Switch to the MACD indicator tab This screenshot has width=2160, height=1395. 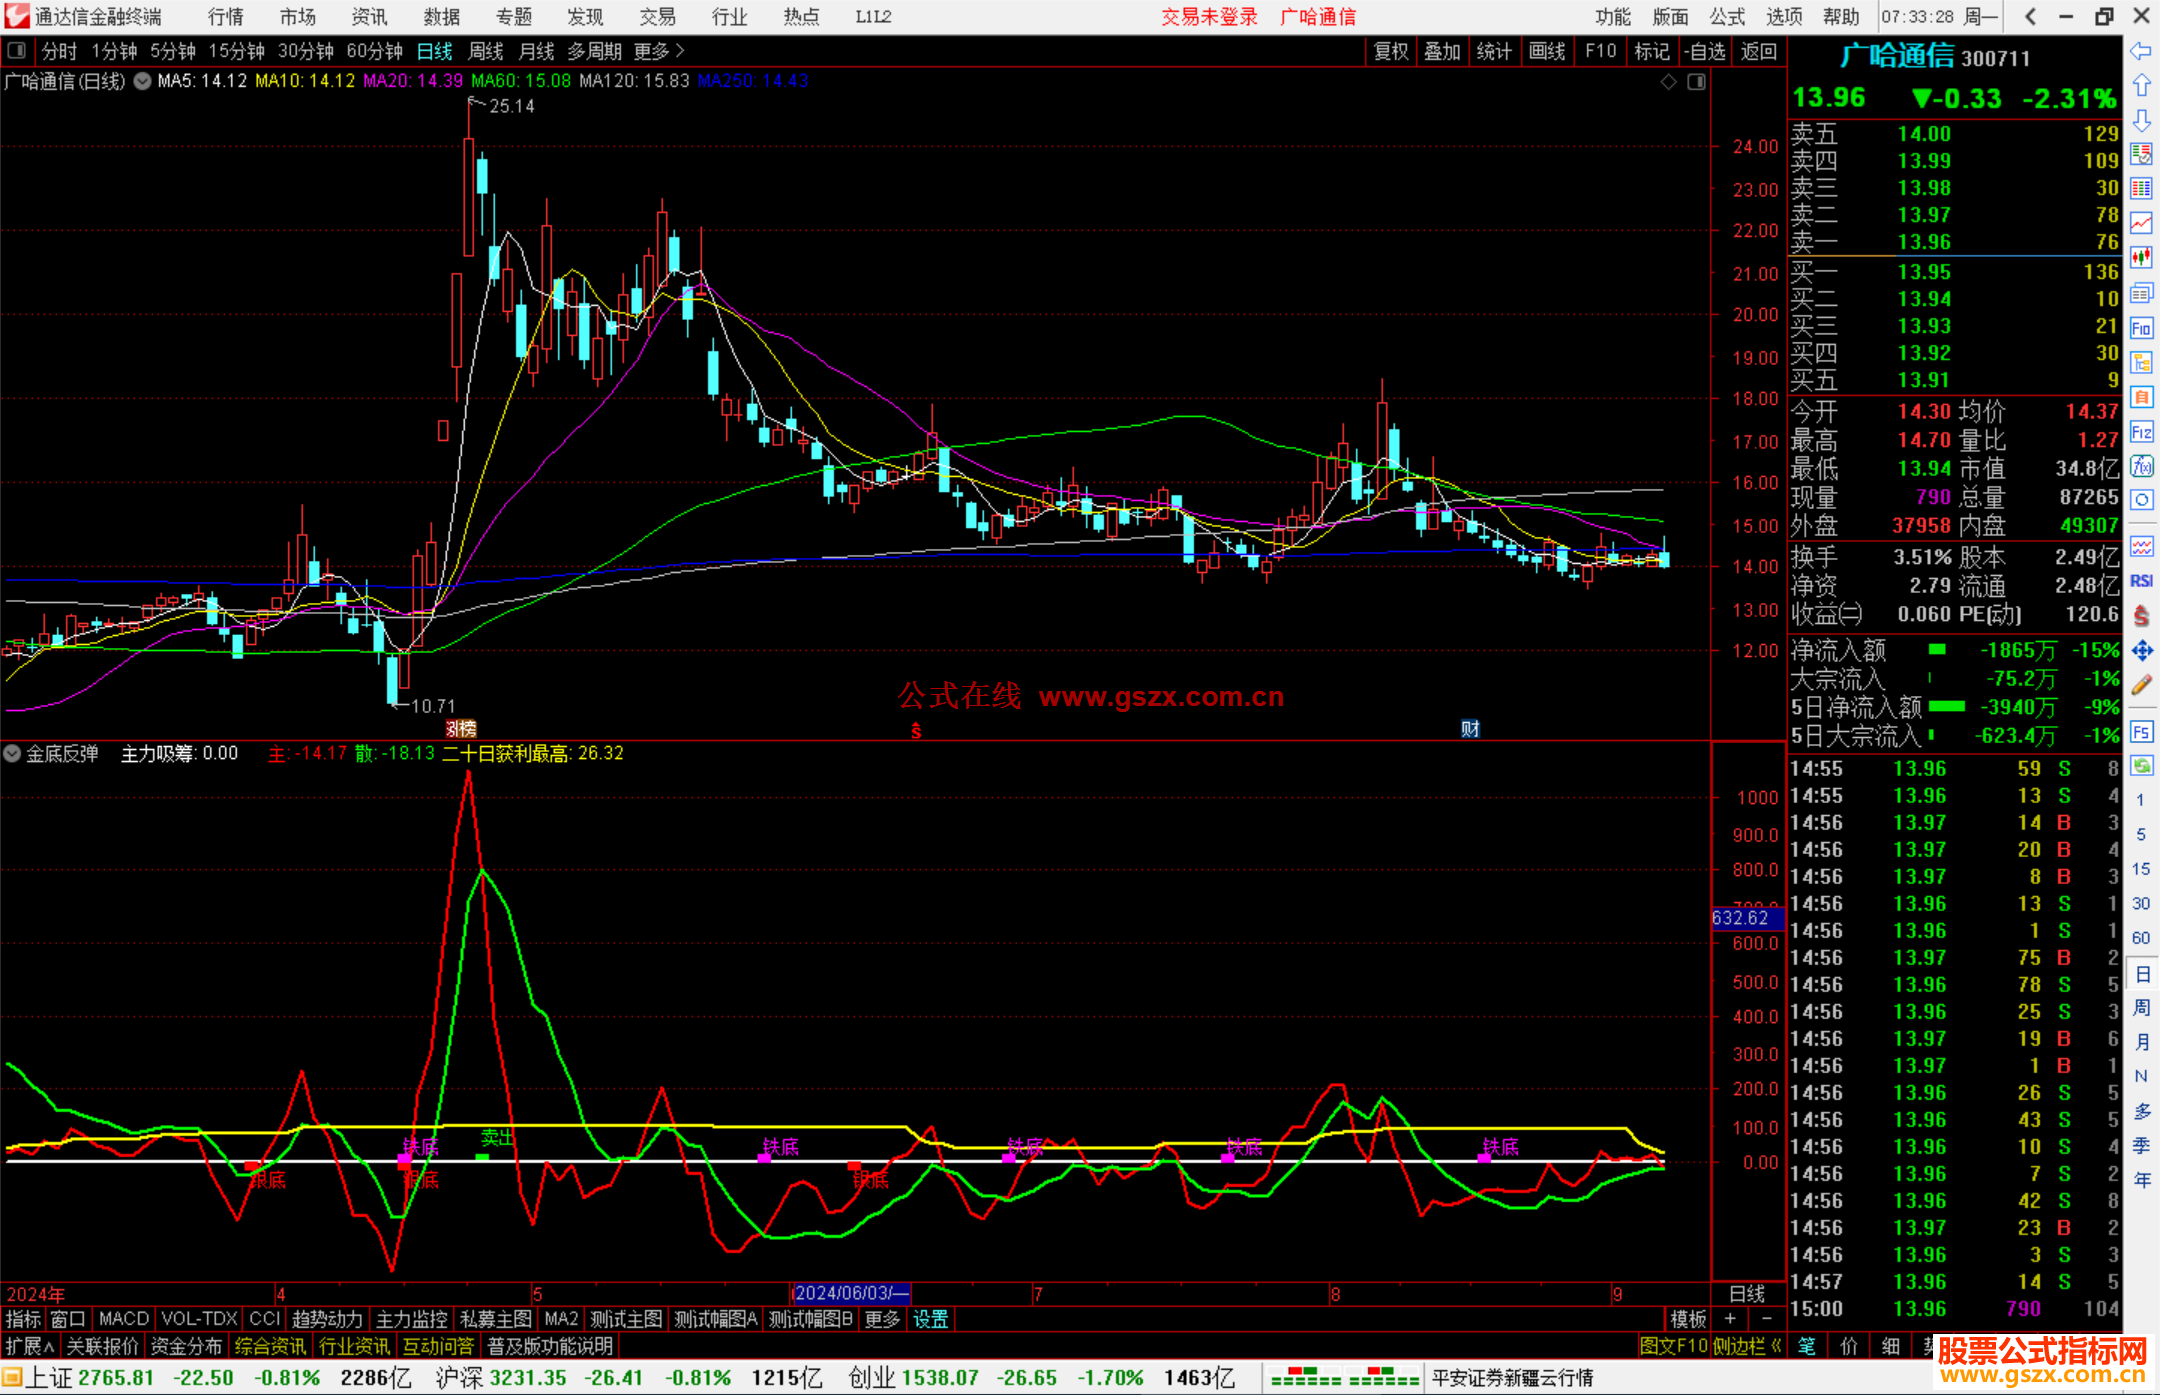pyautogui.click(x=123, y=1319)
